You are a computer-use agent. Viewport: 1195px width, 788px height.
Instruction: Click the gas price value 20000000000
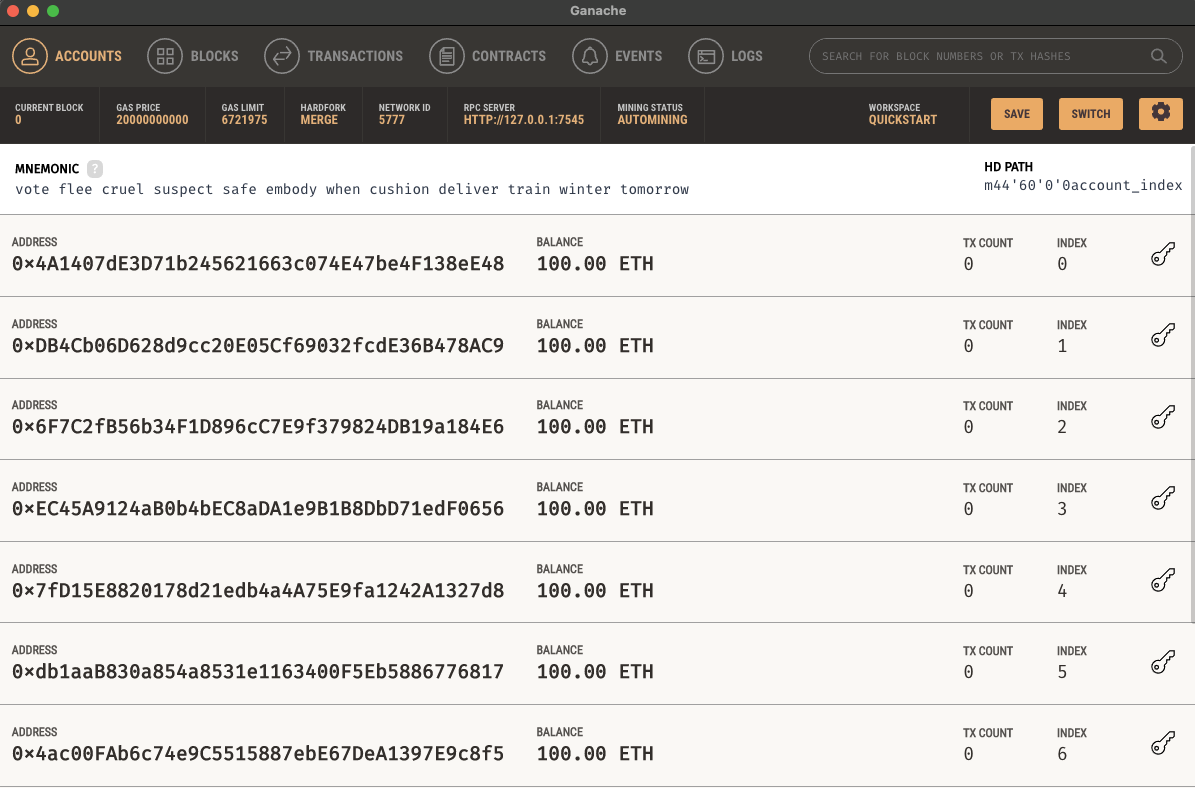pos(152,120)
